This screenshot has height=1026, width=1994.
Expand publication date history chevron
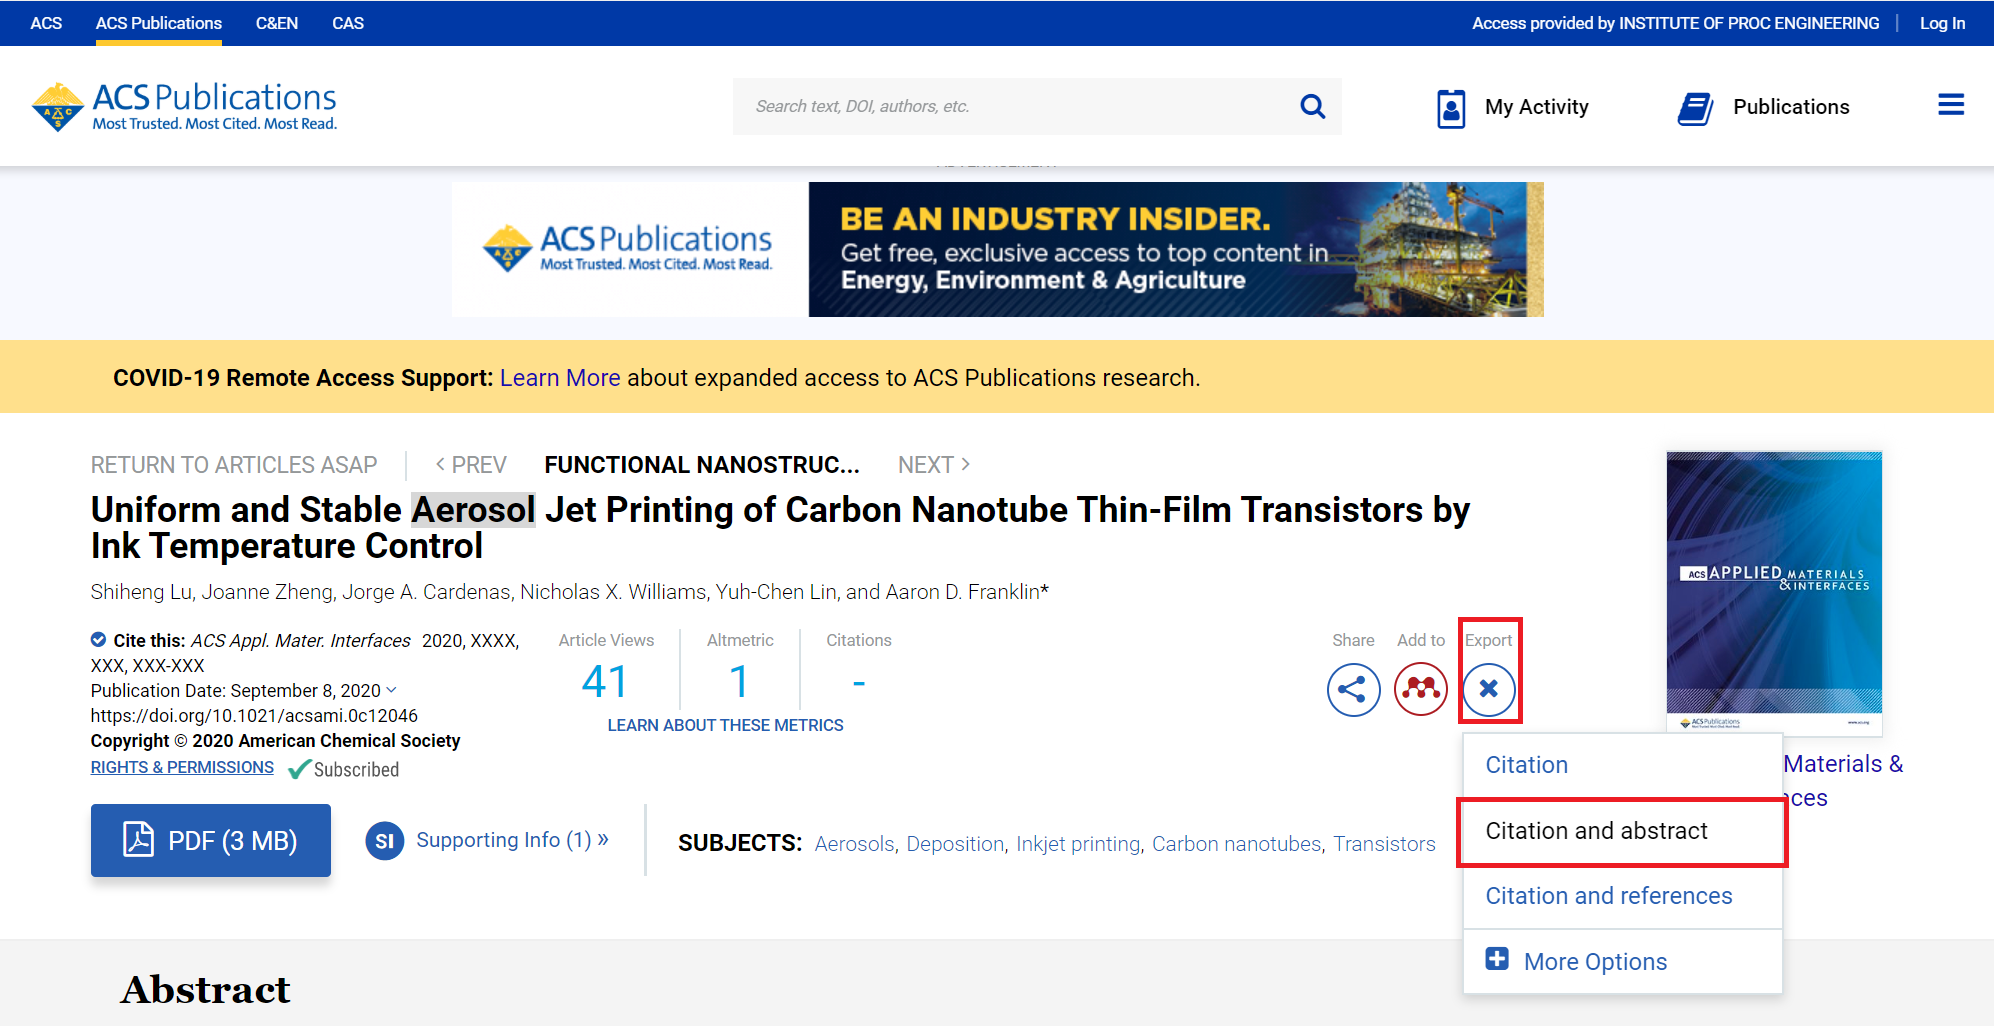(391, 690)
